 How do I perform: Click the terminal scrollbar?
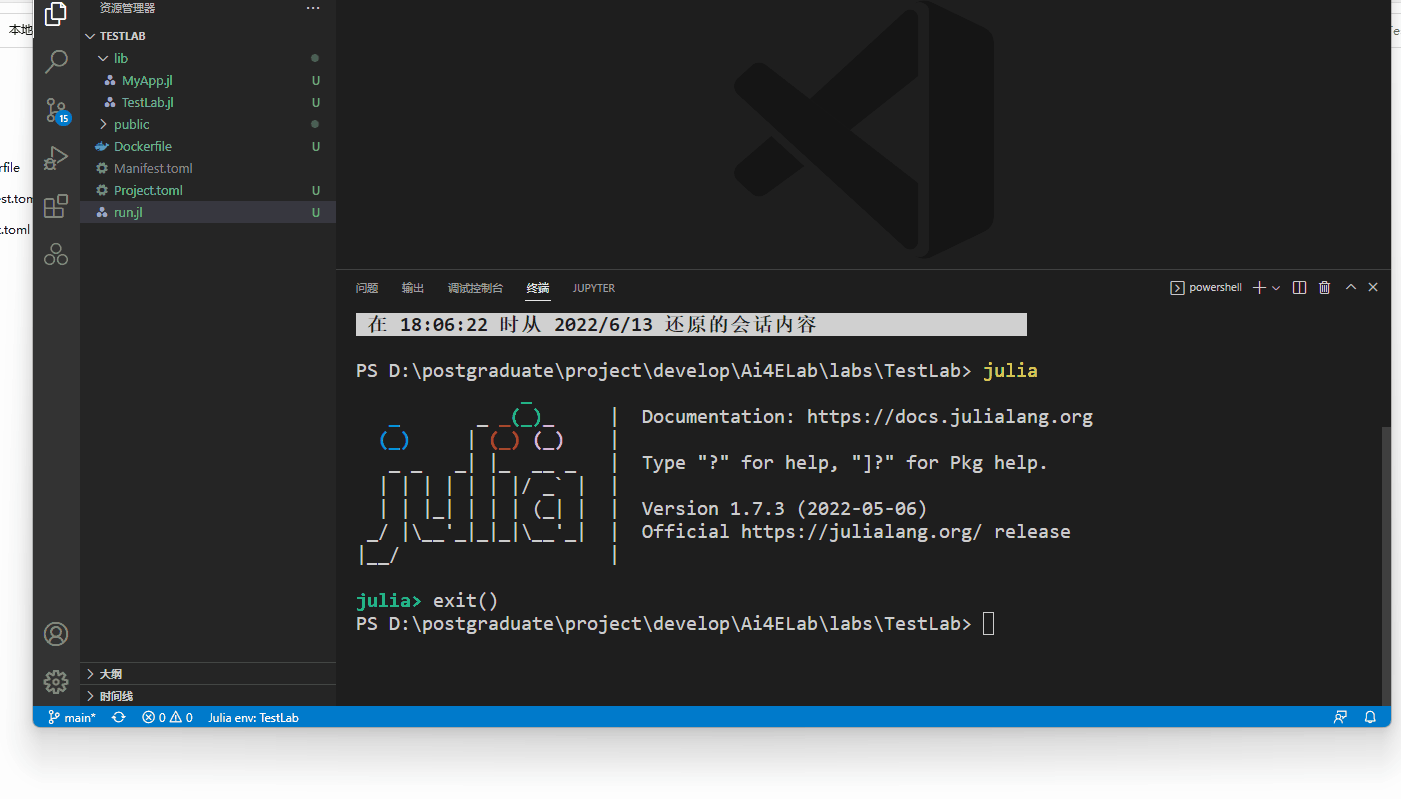point(1385,565)
